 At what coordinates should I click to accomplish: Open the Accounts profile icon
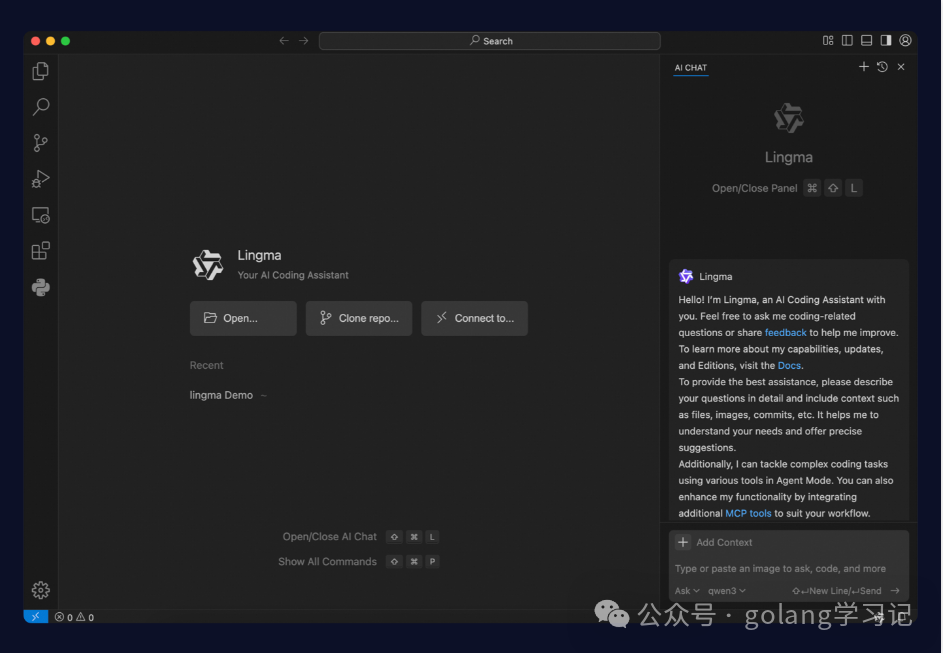(905, 40)
